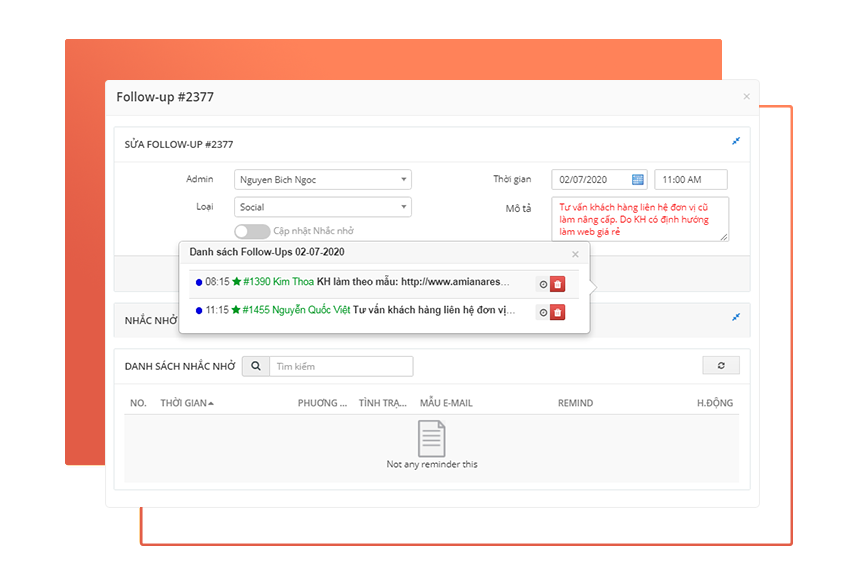This screenshot has height=587, width=866.
Task: Open the Admin dropdown showing Nguyen Bich Ngoc
Action: 323,180
